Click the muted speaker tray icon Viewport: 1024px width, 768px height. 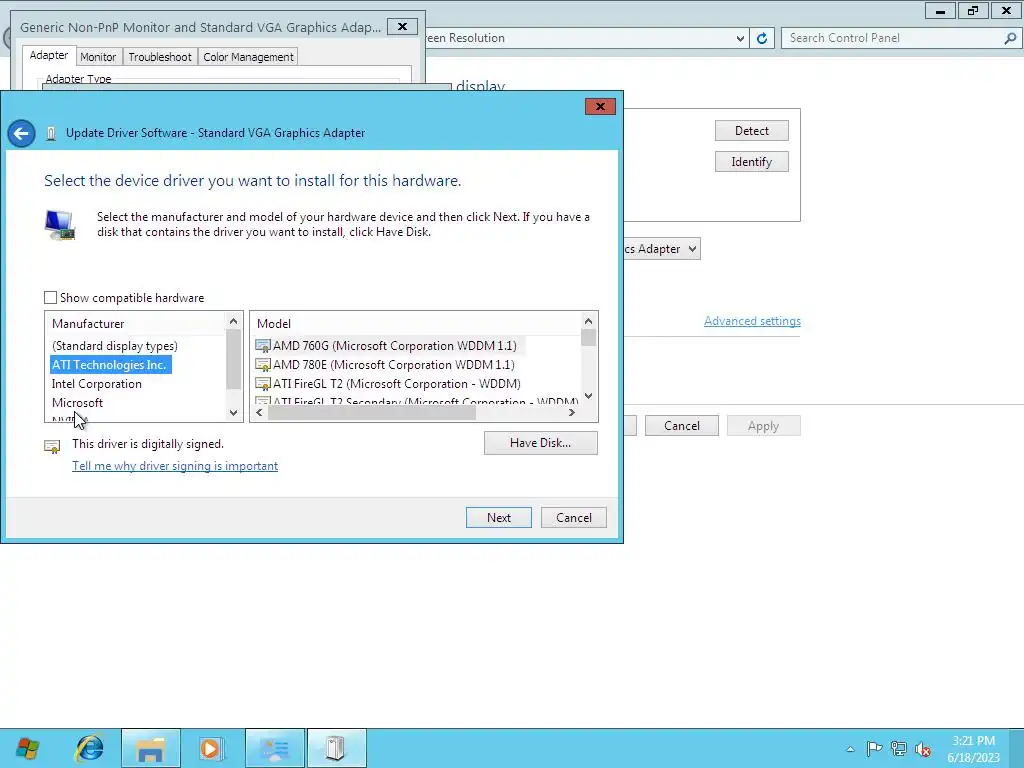coord(923,749)
